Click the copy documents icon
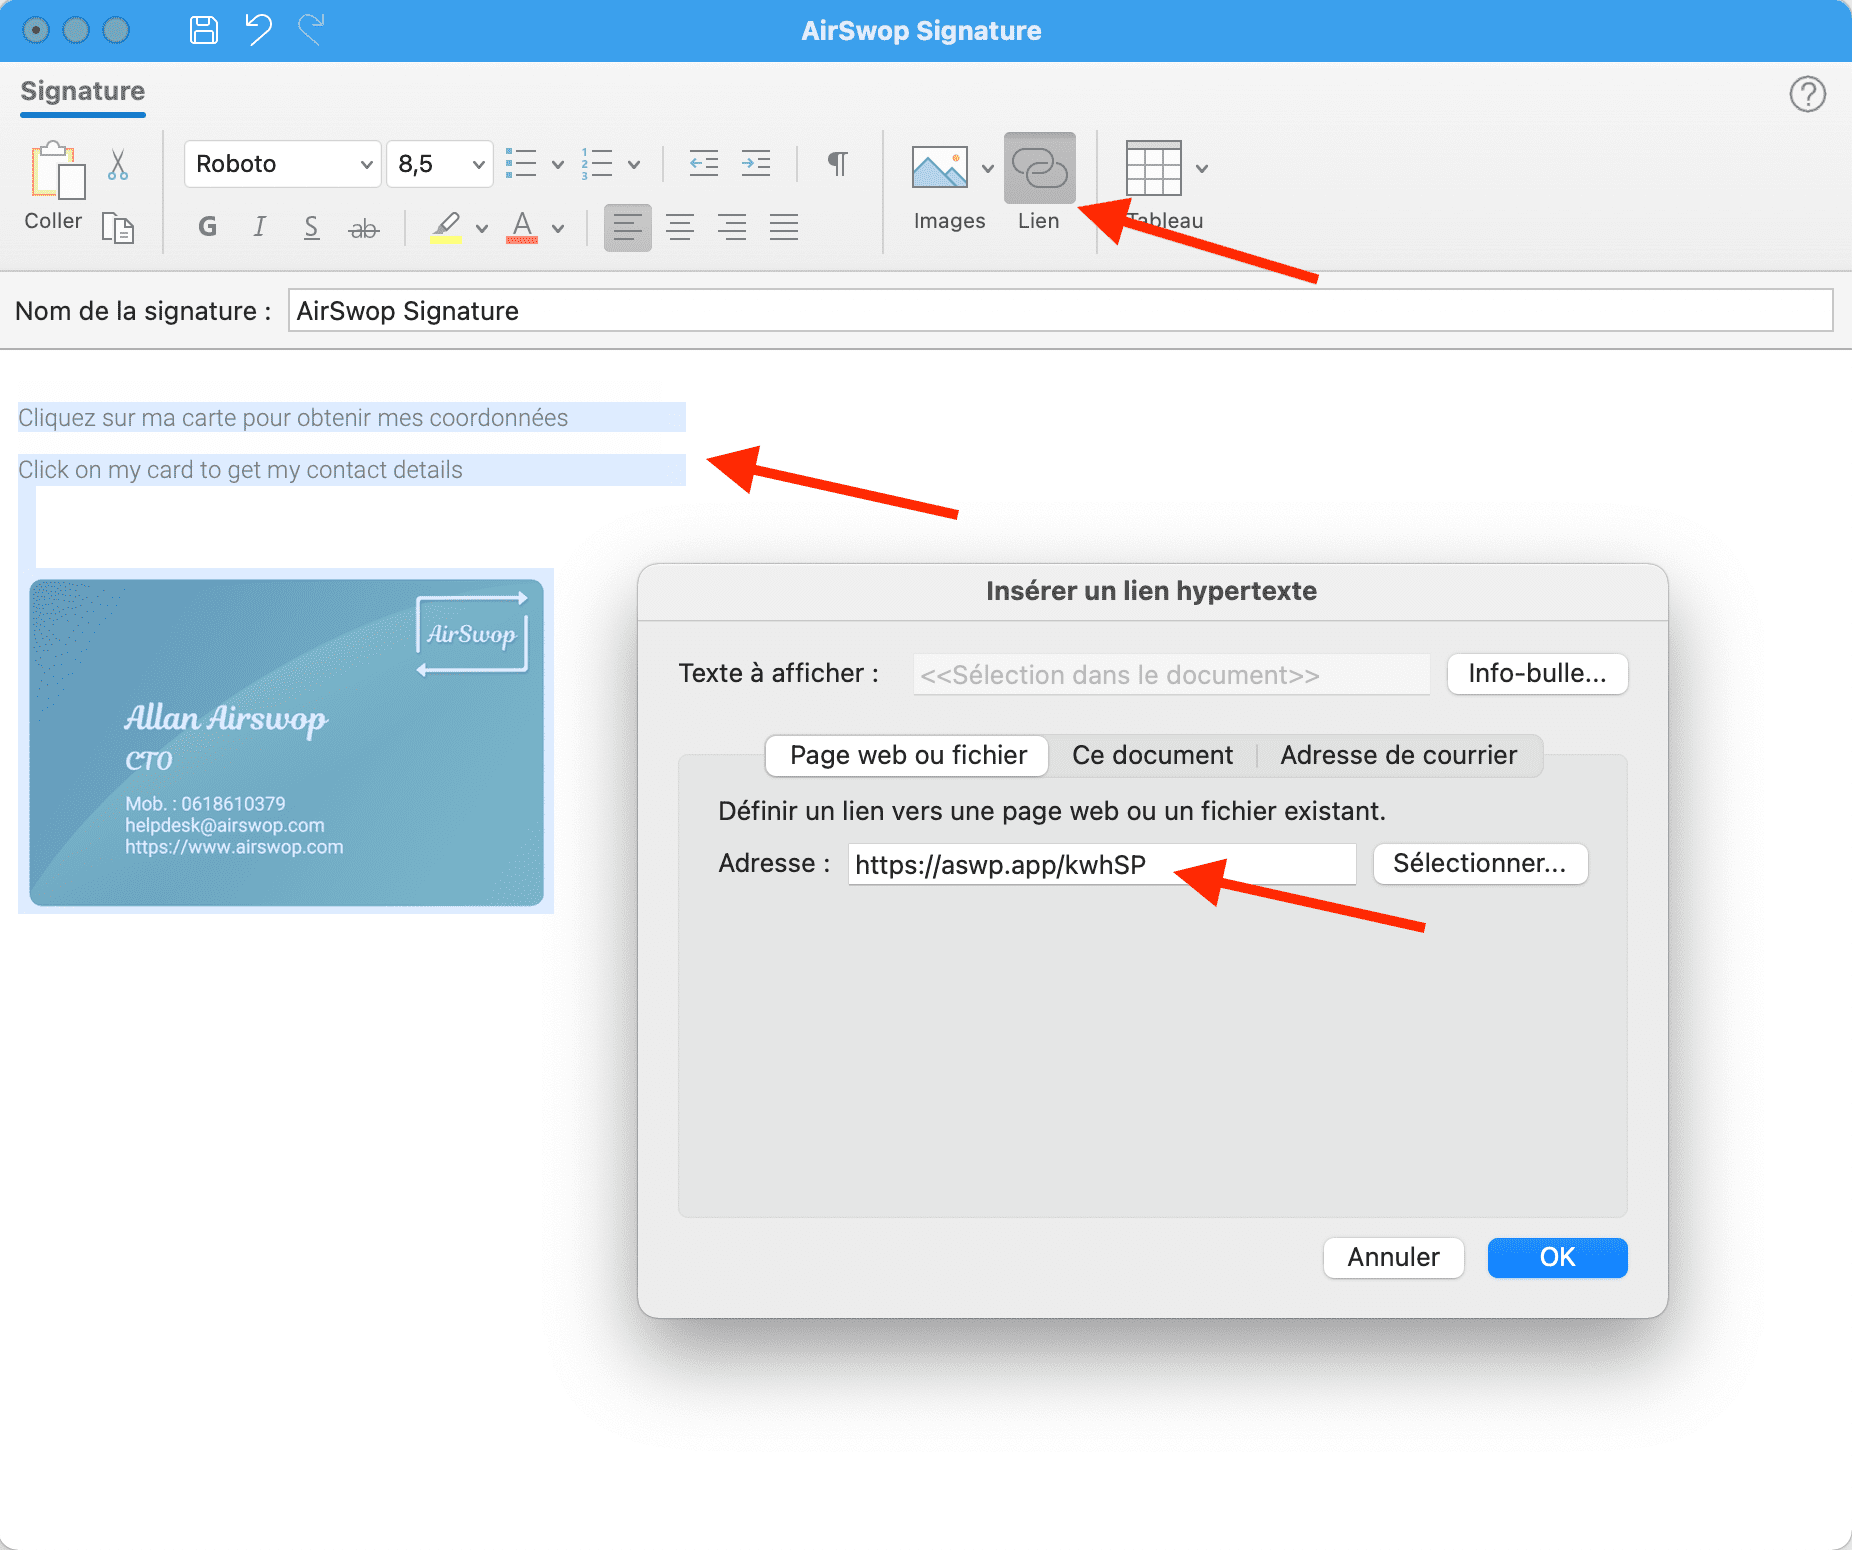 point(118,228)
